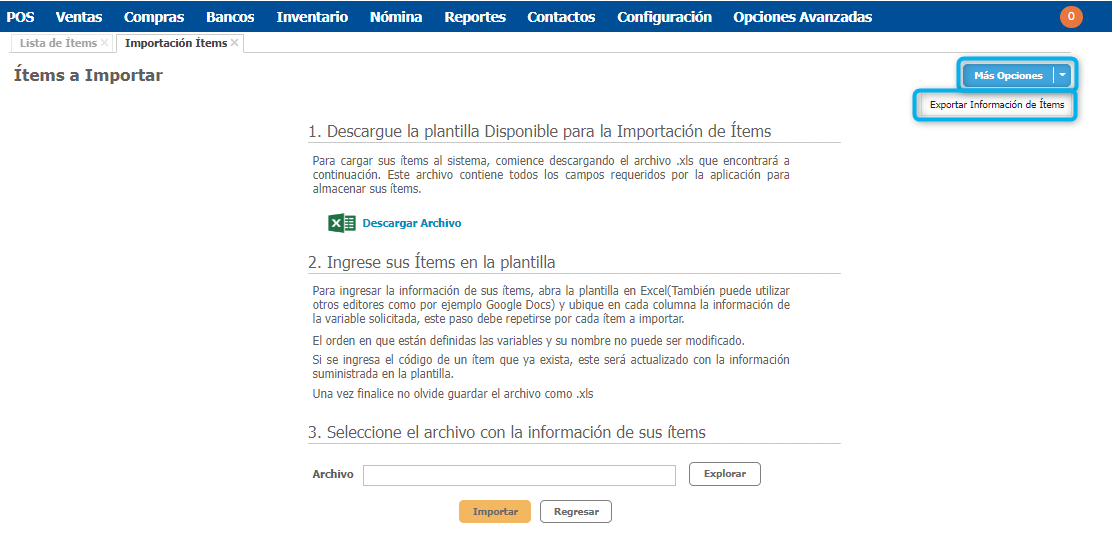Switch to the Lista de Ítems tab
Screen dimensions: 1112x546
coord(58,43)
